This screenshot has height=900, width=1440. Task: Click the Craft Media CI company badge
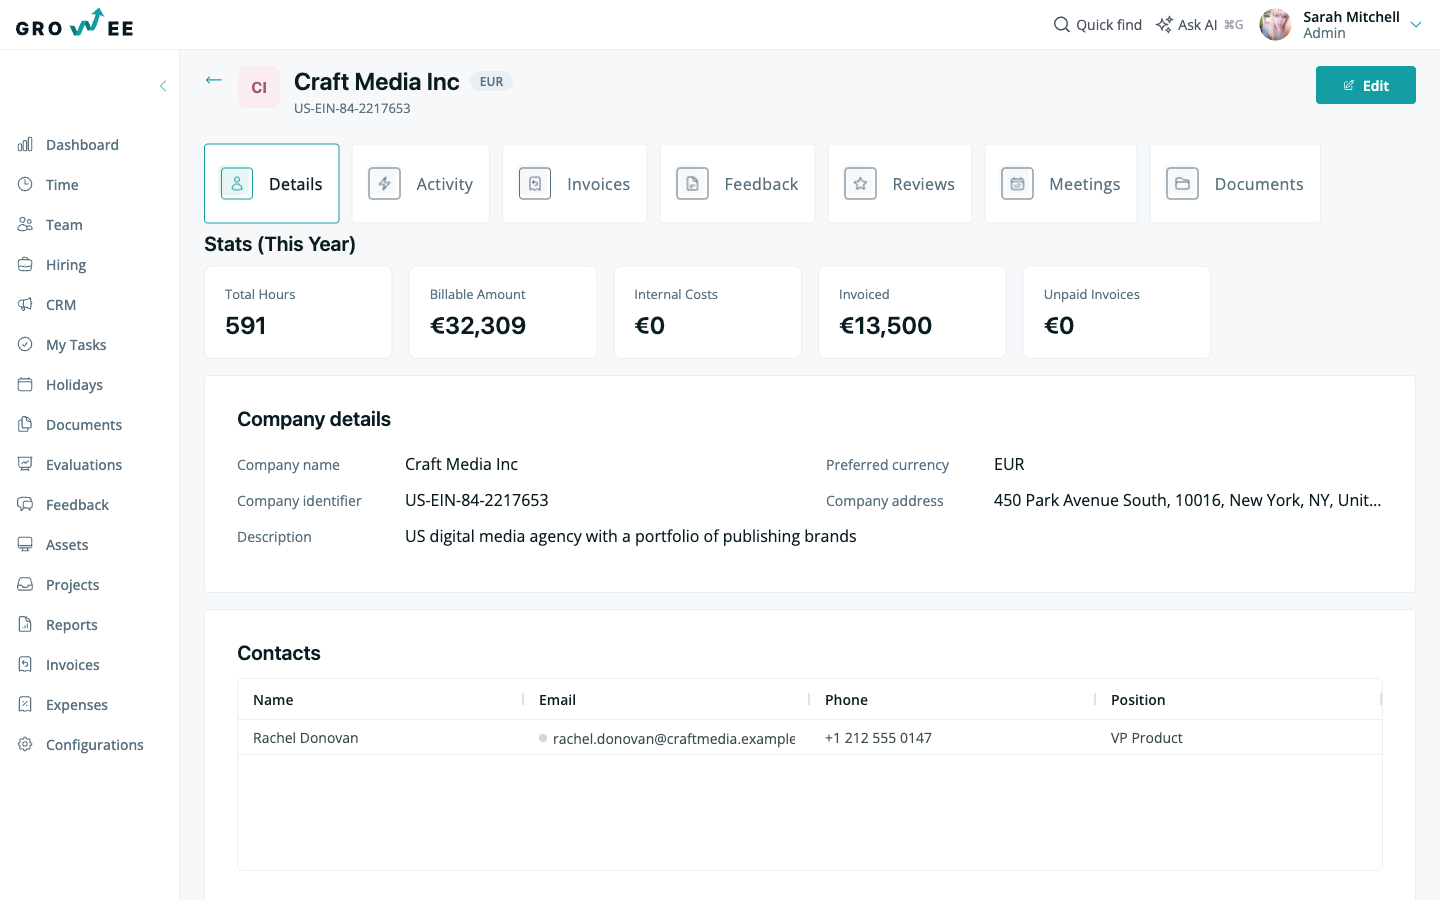click(x=259, y=87)
